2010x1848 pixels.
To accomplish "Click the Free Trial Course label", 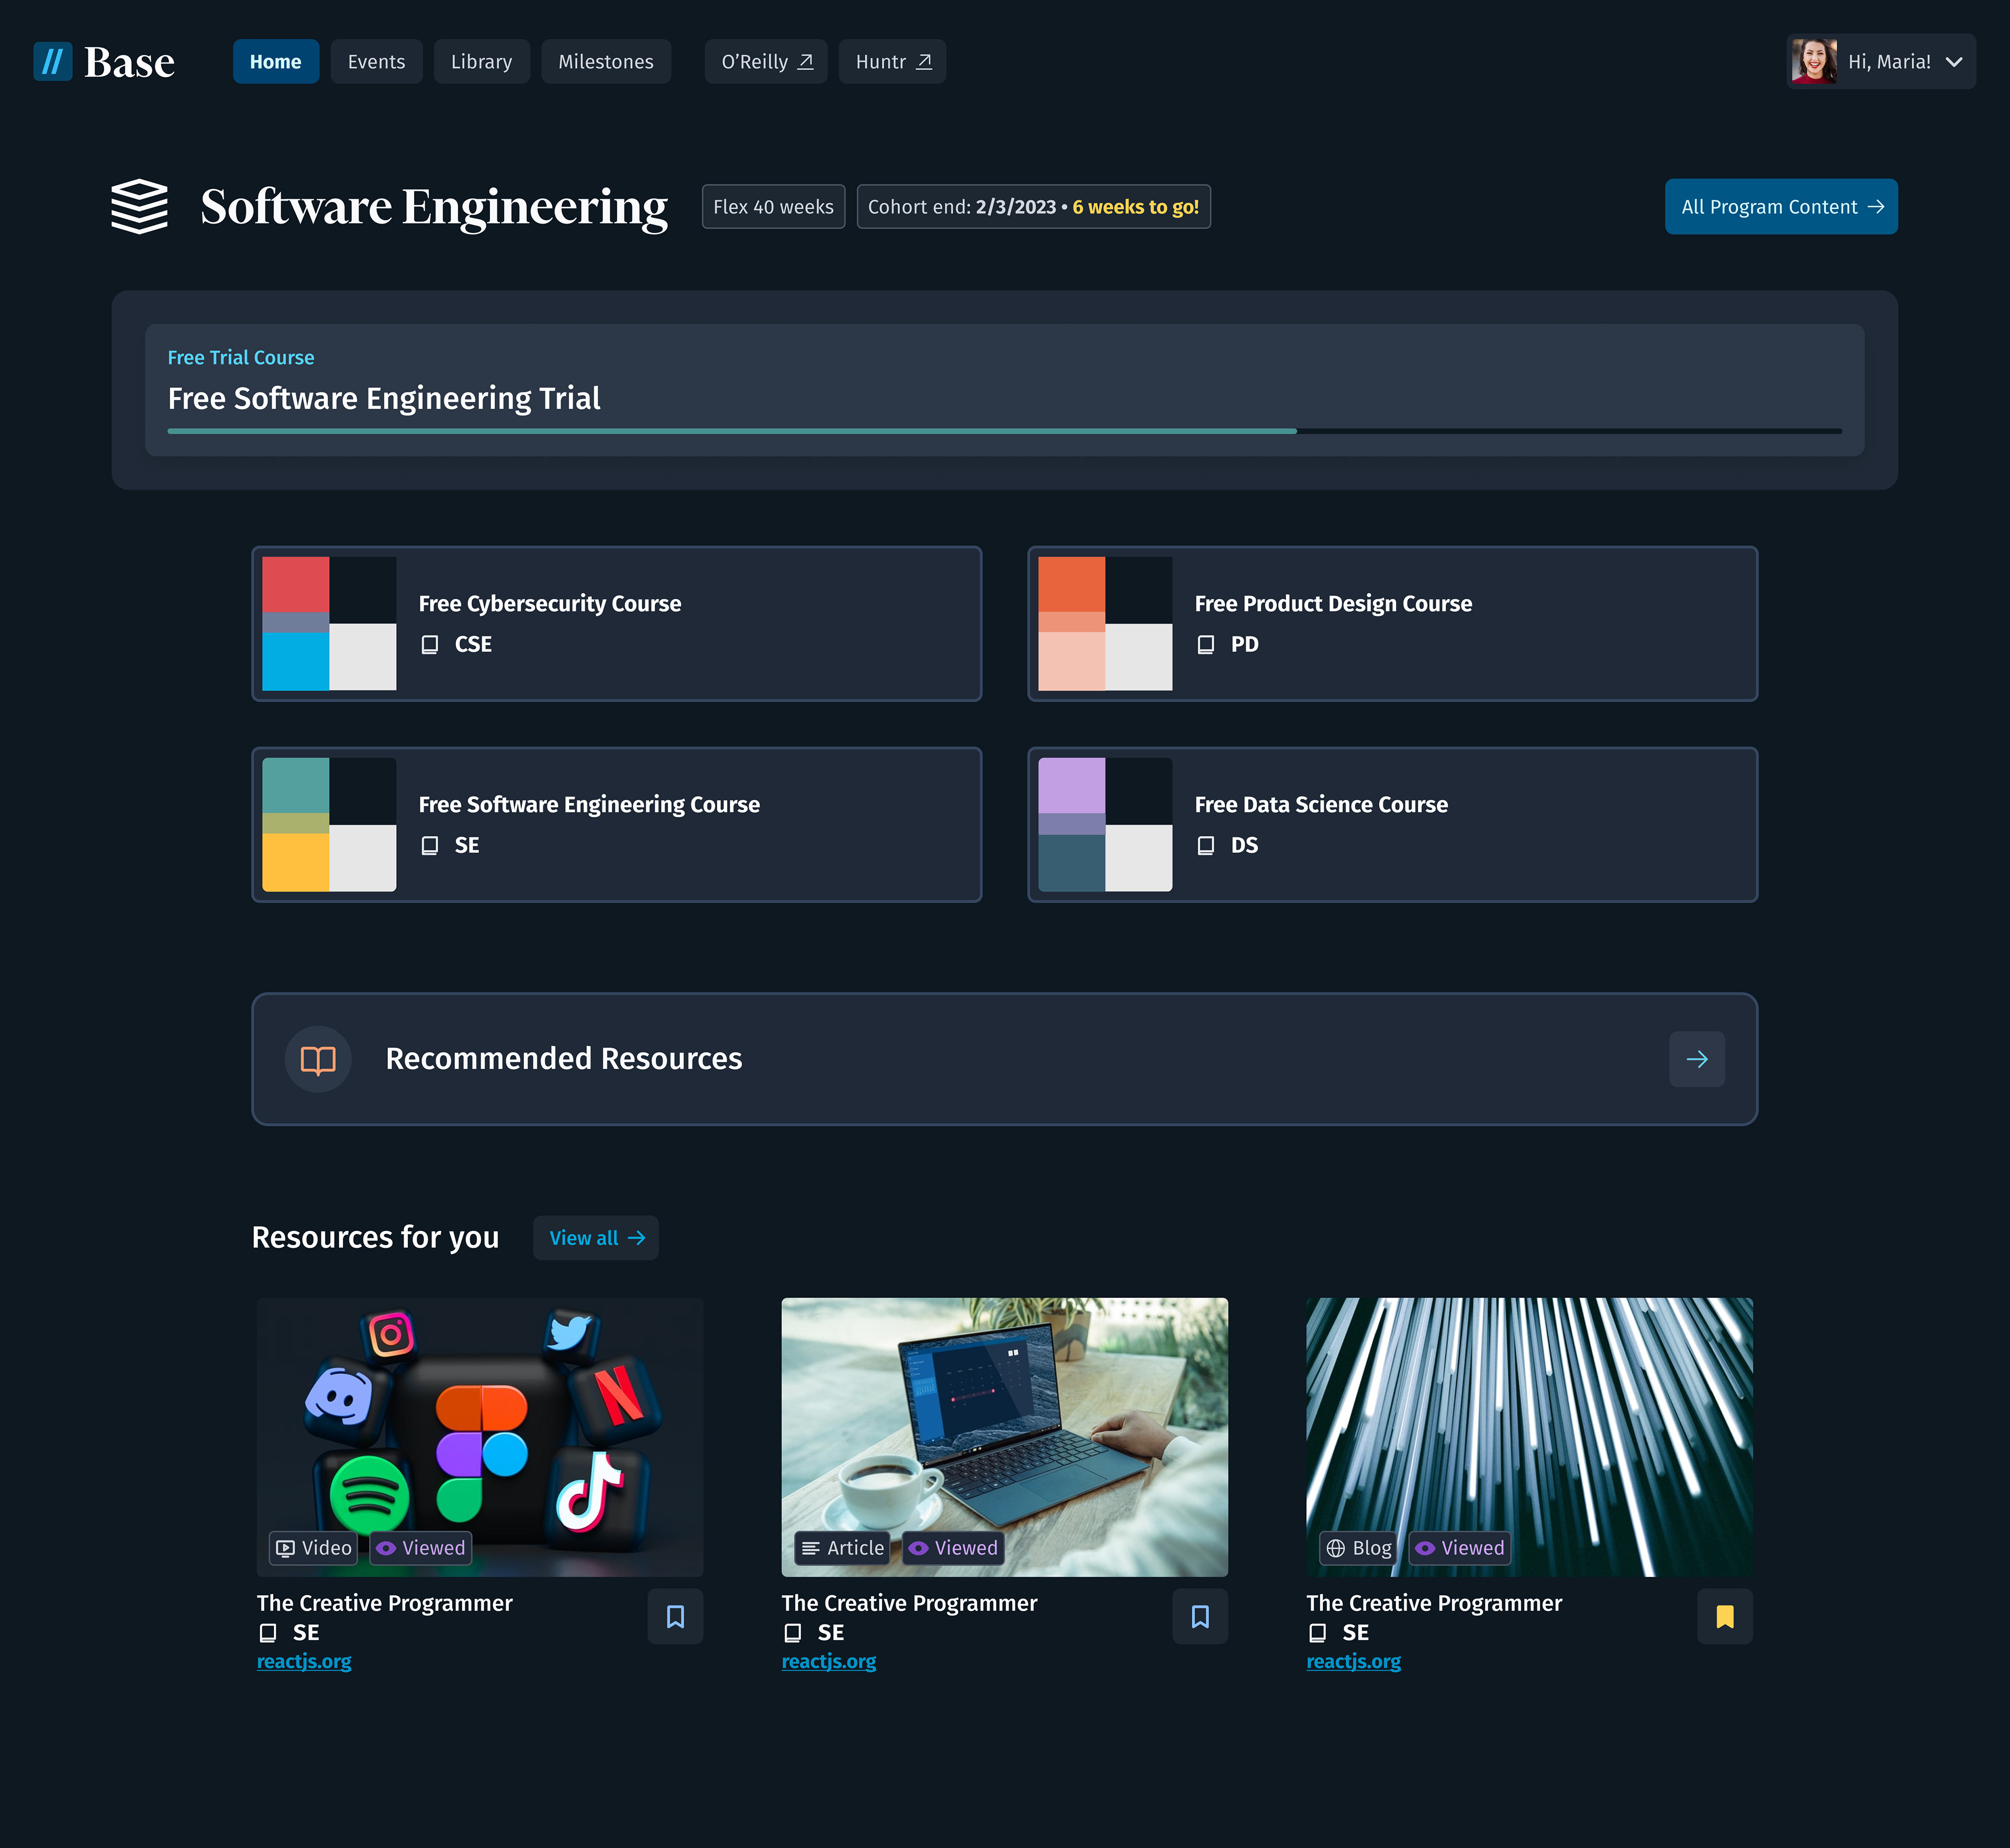I will click(x=241, y=358).
